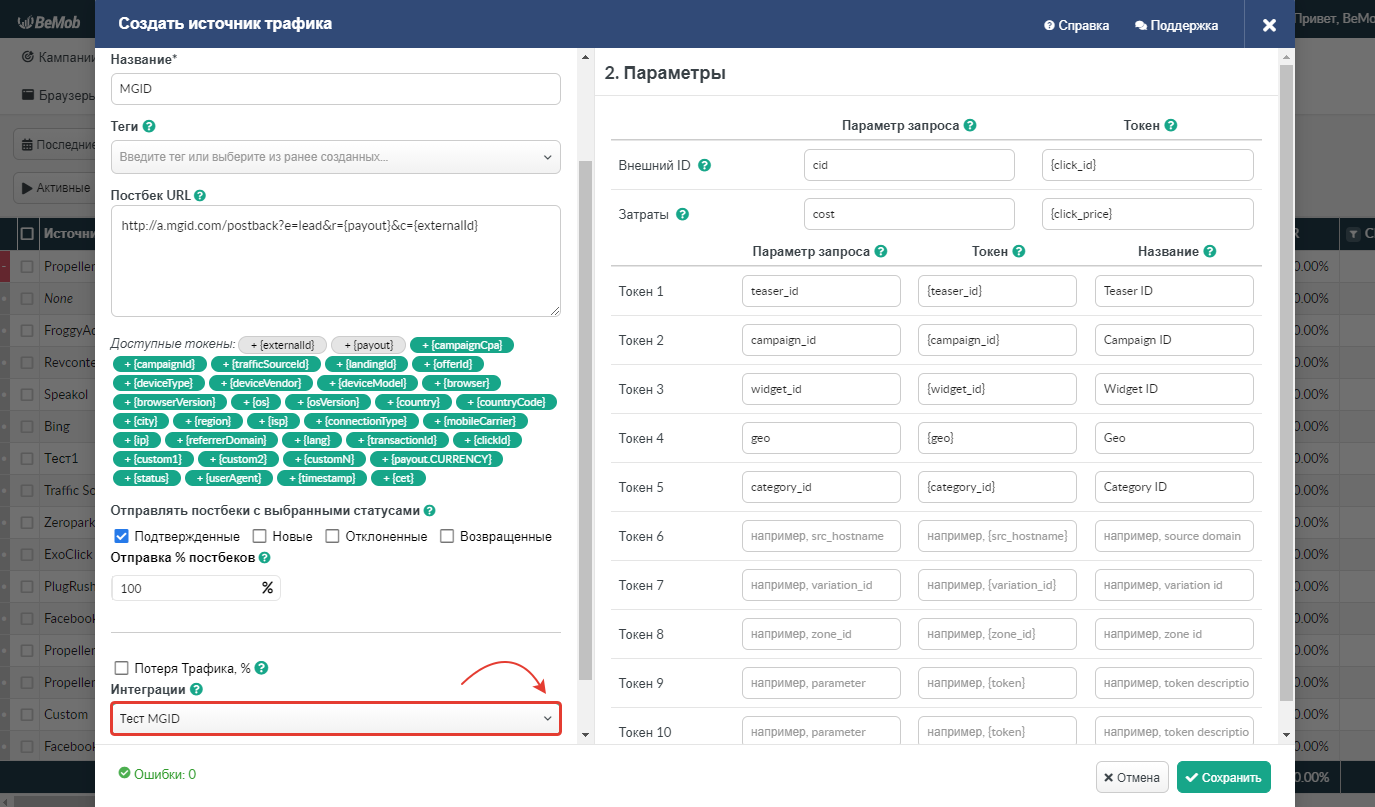The height and width of the screenshot is (807, 1375).
Task: Click the parameters panel vertical scrollbar
Action: pyautogui.click(x=1286, y=382)
